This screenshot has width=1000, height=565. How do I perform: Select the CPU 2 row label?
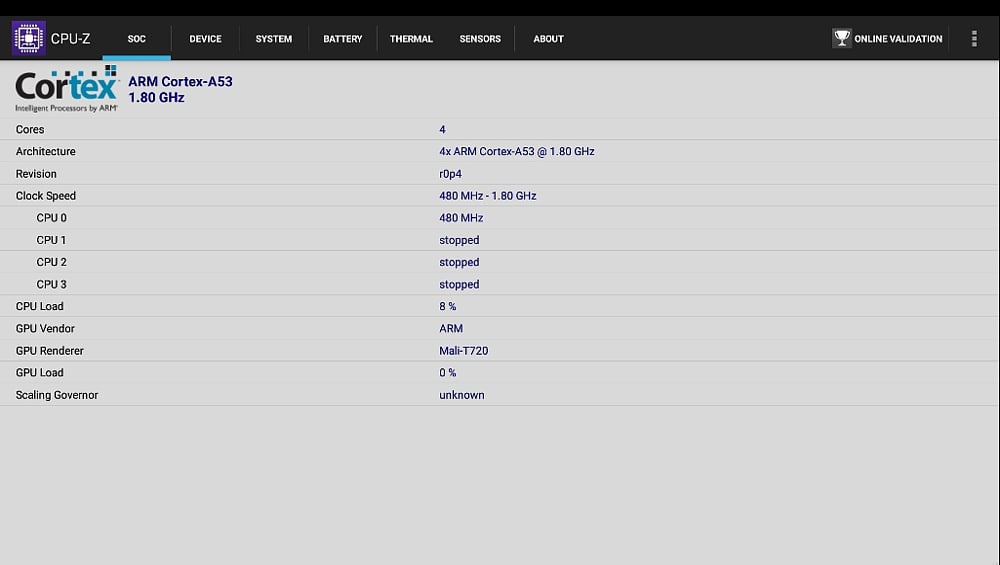click(51, 262)
